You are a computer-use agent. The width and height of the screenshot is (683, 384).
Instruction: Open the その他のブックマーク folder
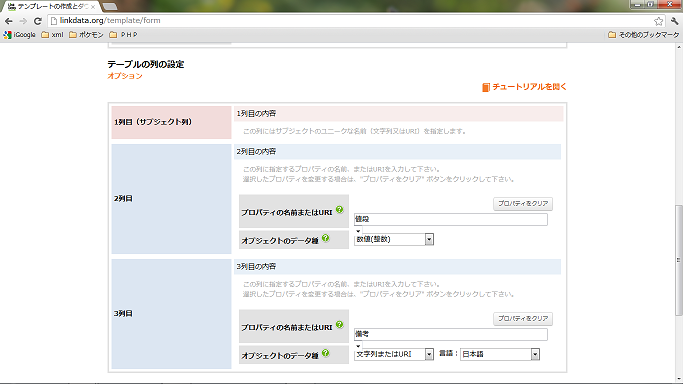[643, 34]
